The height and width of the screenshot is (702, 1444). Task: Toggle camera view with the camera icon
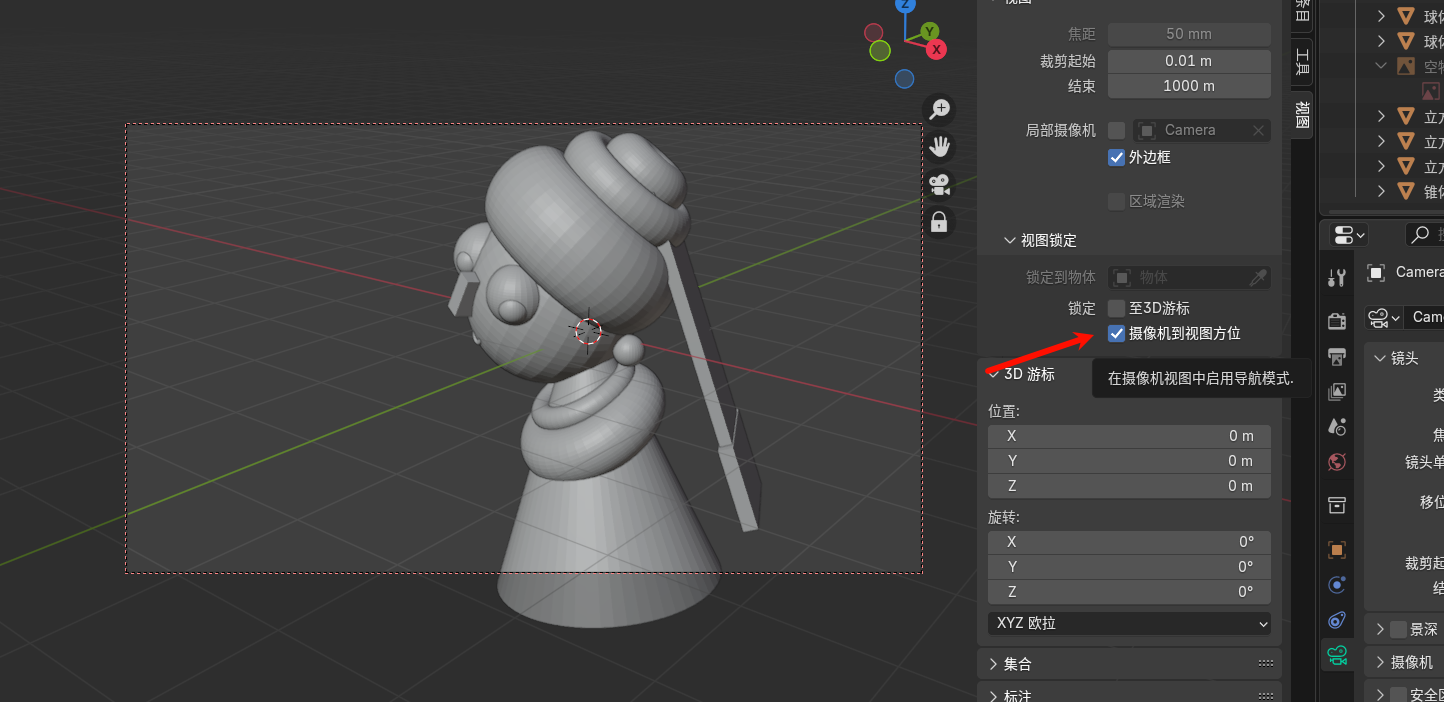coord(939,184)
